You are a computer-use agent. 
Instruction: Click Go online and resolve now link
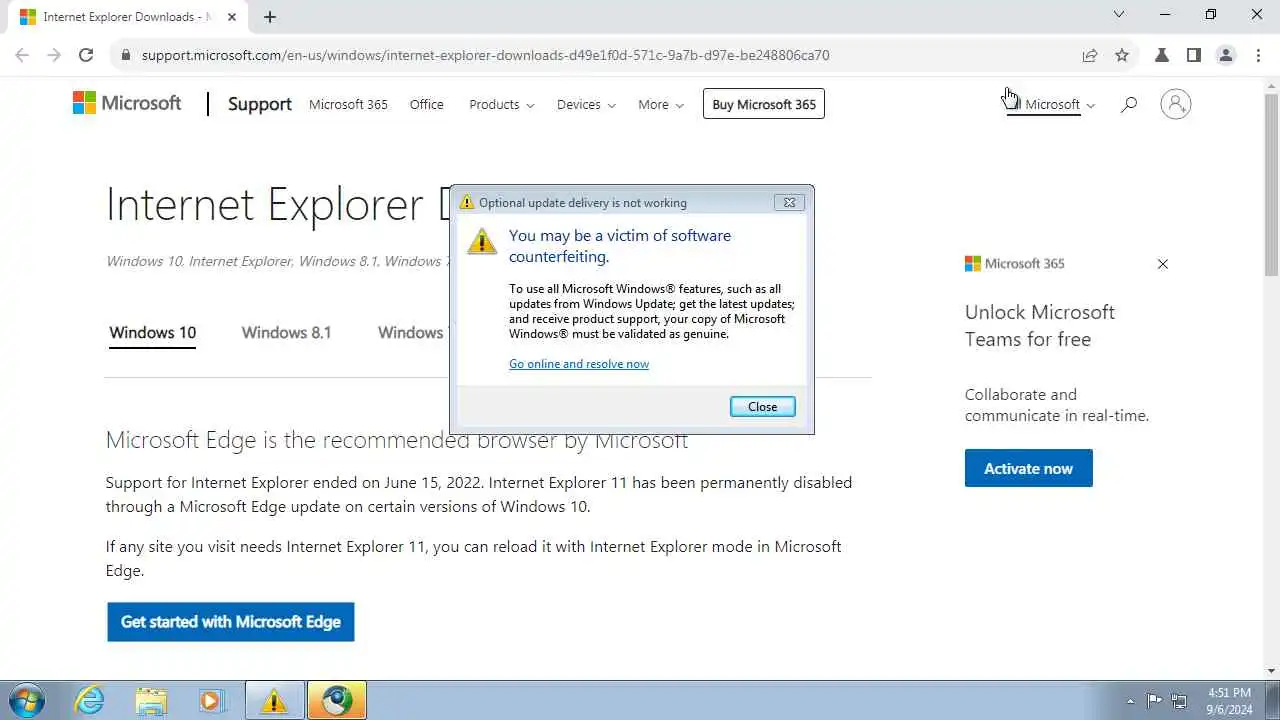point(579,364)
